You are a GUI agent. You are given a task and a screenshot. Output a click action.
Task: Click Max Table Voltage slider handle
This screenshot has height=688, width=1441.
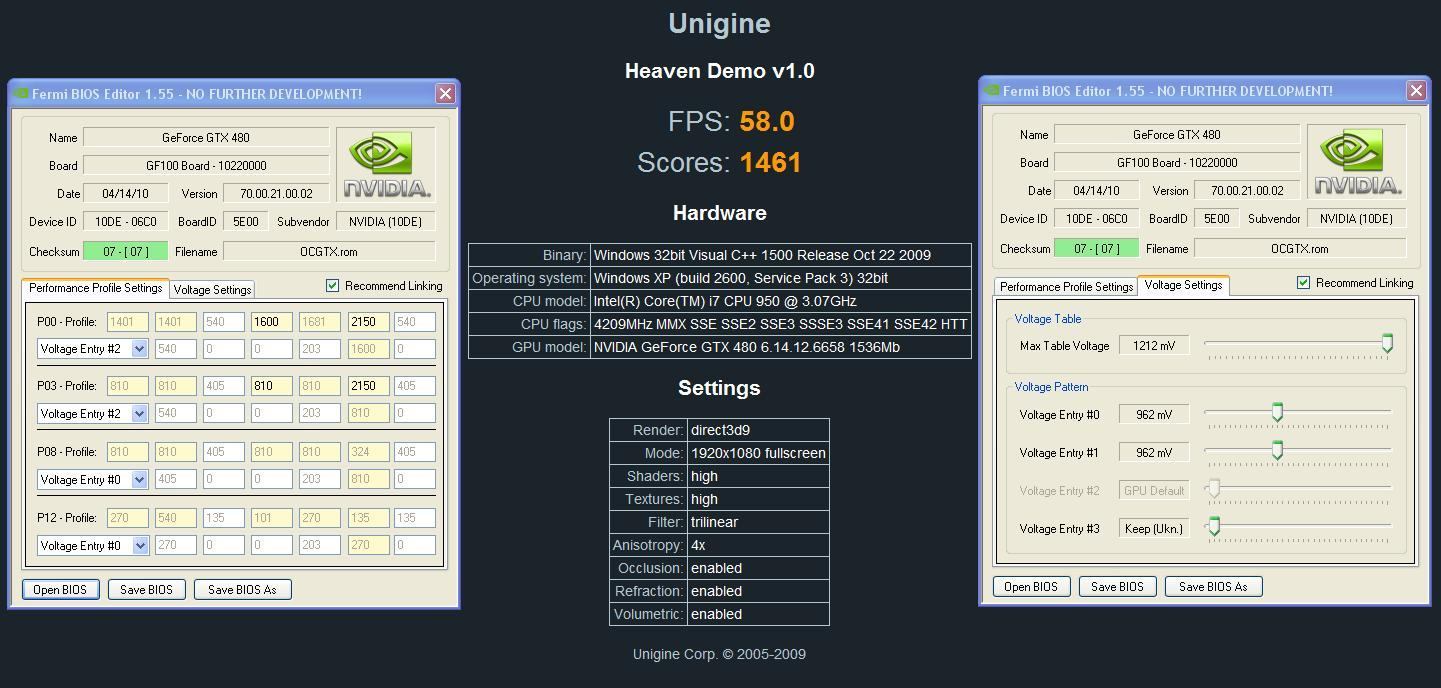point(1387,344)
